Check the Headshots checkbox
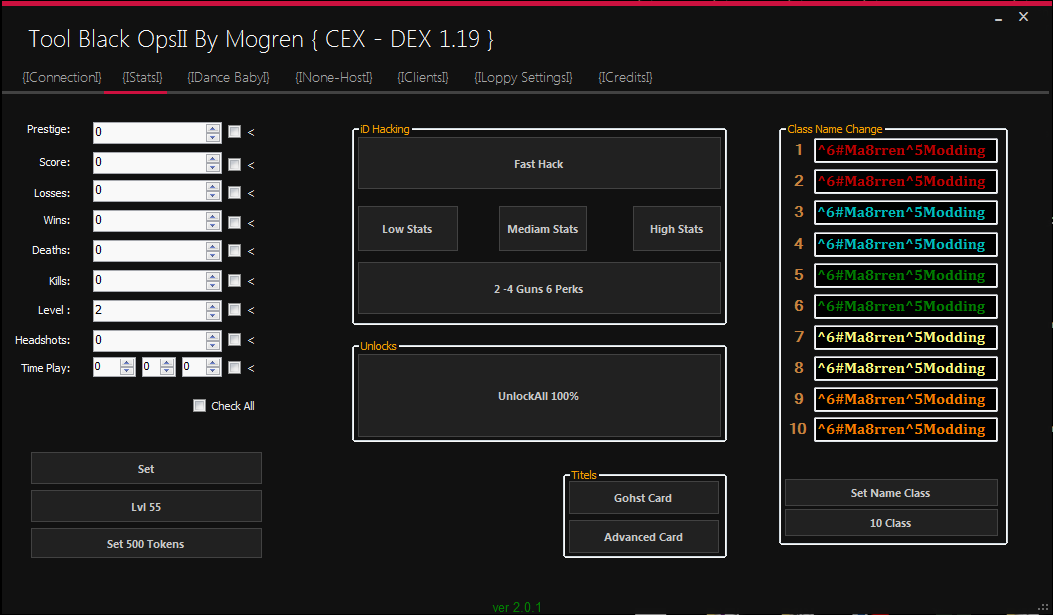 234,341
